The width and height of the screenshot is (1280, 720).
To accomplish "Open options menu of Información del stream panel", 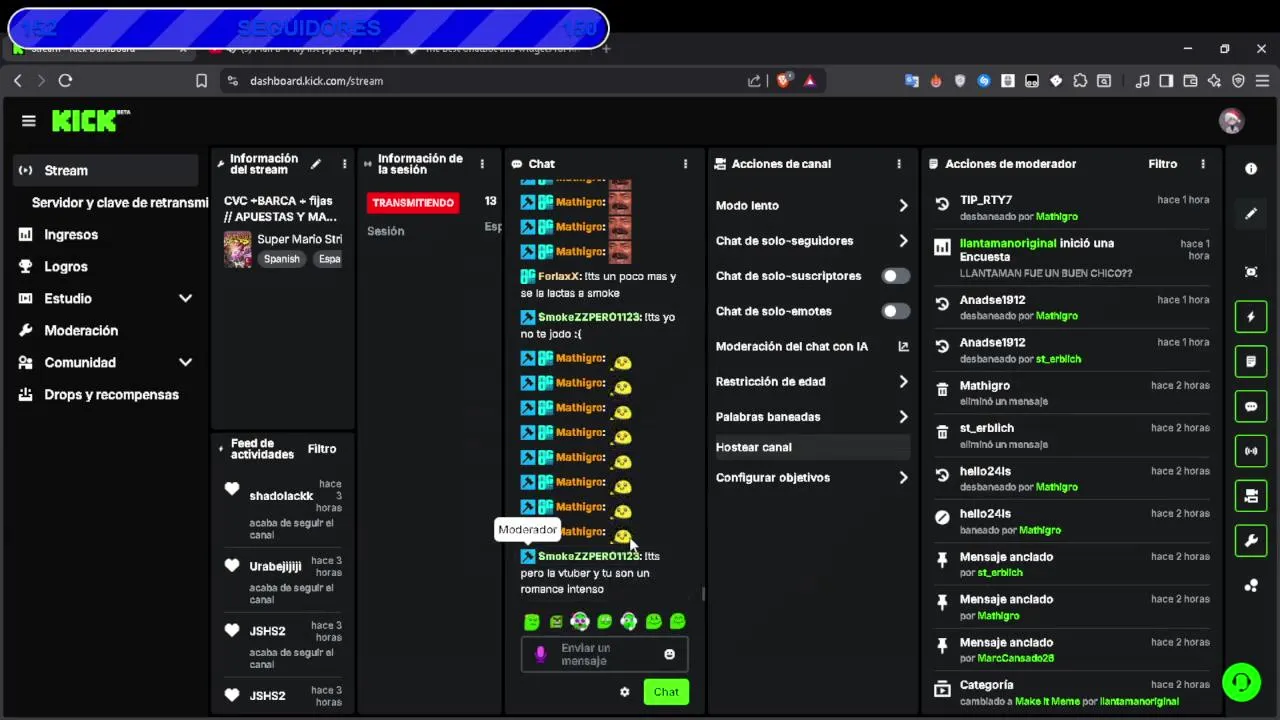I will [344, 164].
